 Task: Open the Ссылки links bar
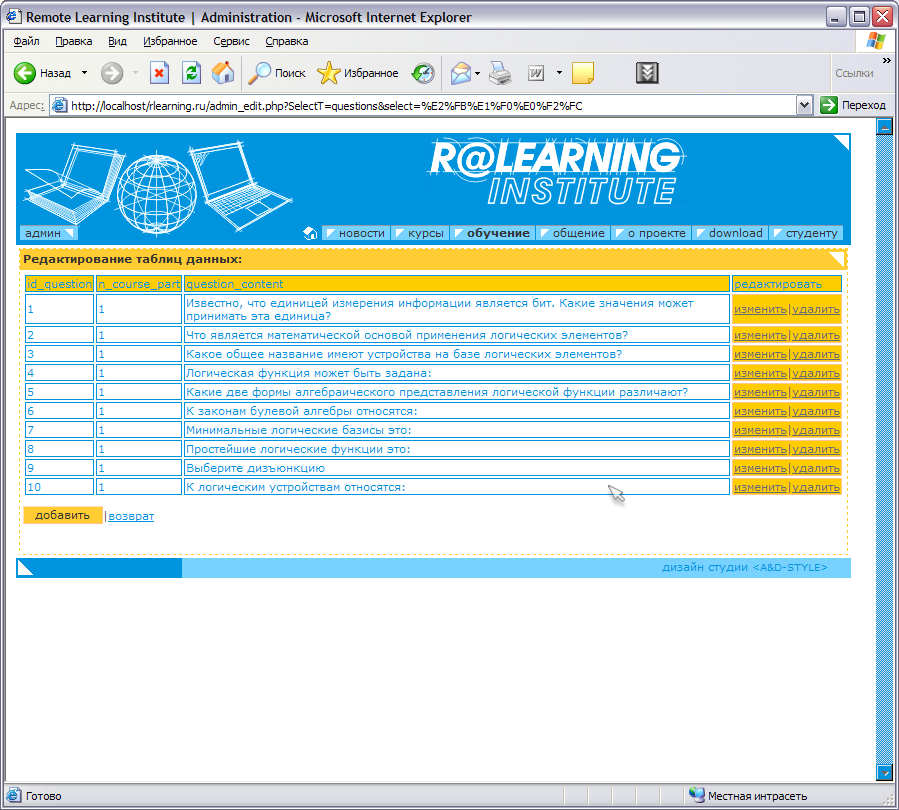click(x=854, y=73)
